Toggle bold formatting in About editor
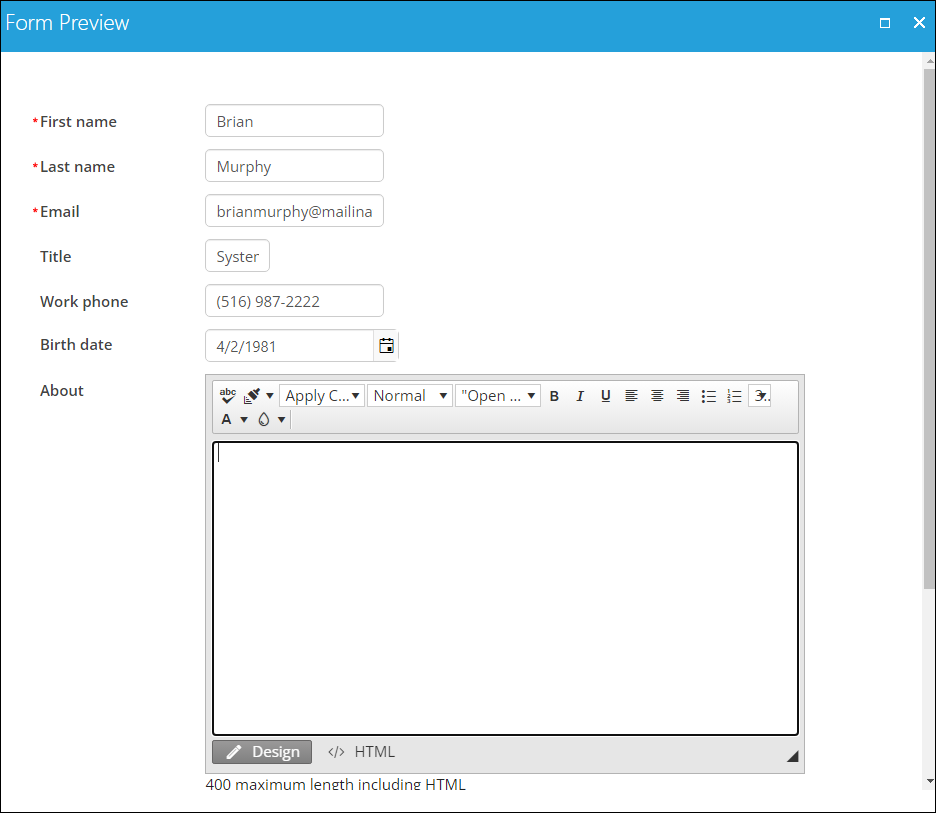The width and height of the screenshot is (936, 813). 554,396
